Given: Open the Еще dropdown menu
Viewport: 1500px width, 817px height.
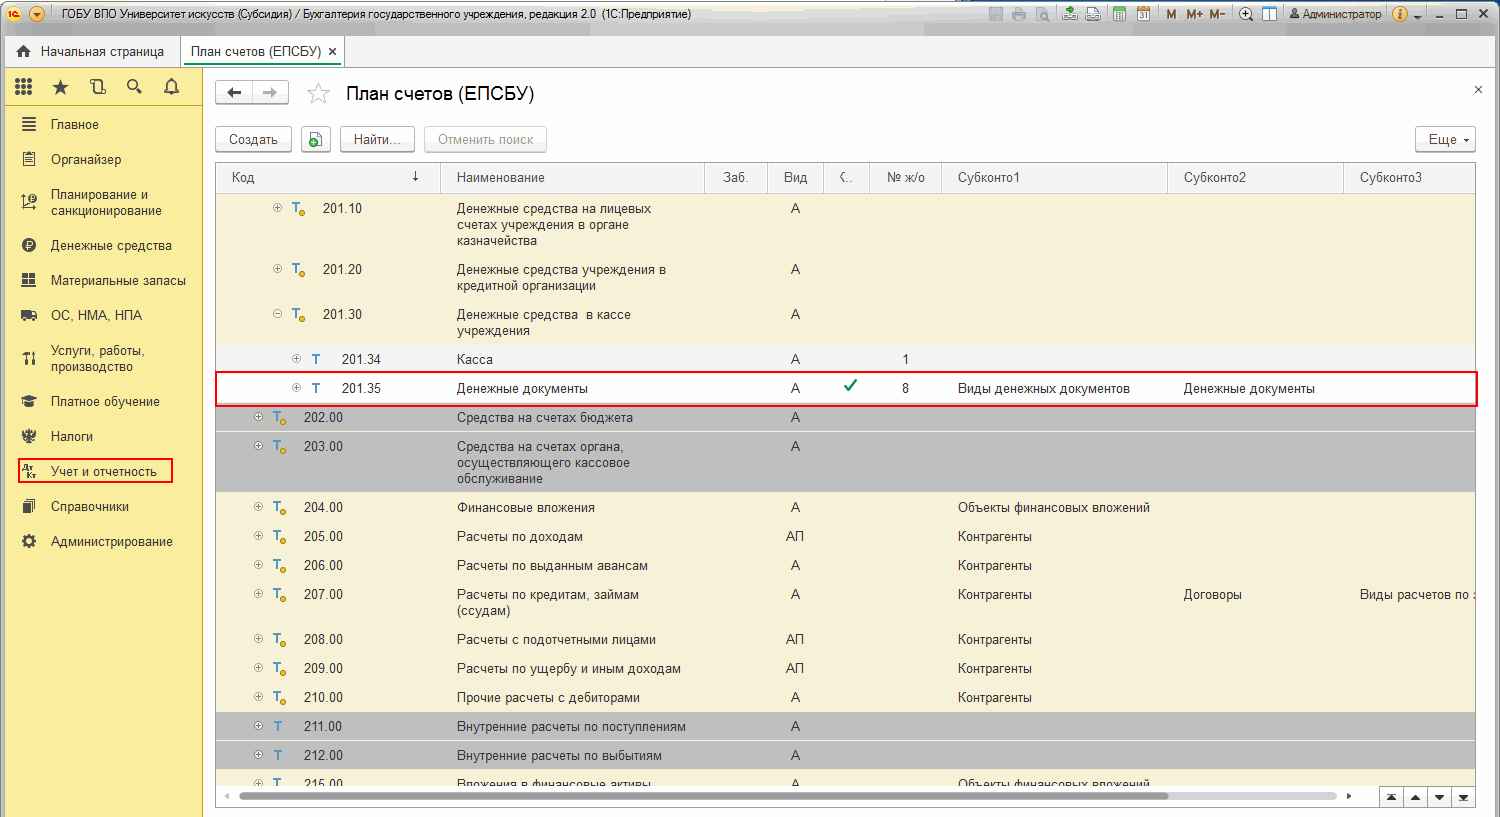Looking at the screenshot, I should [x=1445, y=140].
